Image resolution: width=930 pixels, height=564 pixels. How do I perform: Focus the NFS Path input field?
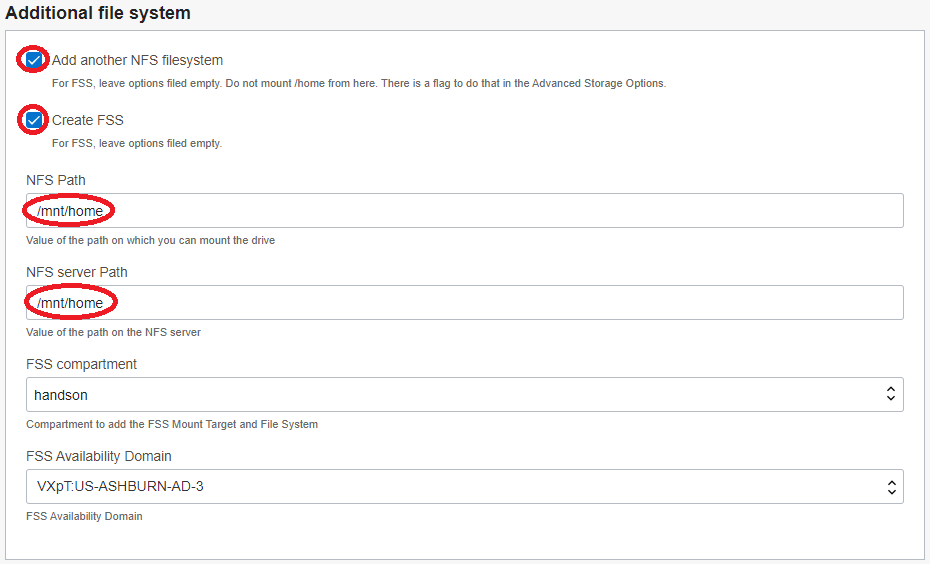[464, 211]
